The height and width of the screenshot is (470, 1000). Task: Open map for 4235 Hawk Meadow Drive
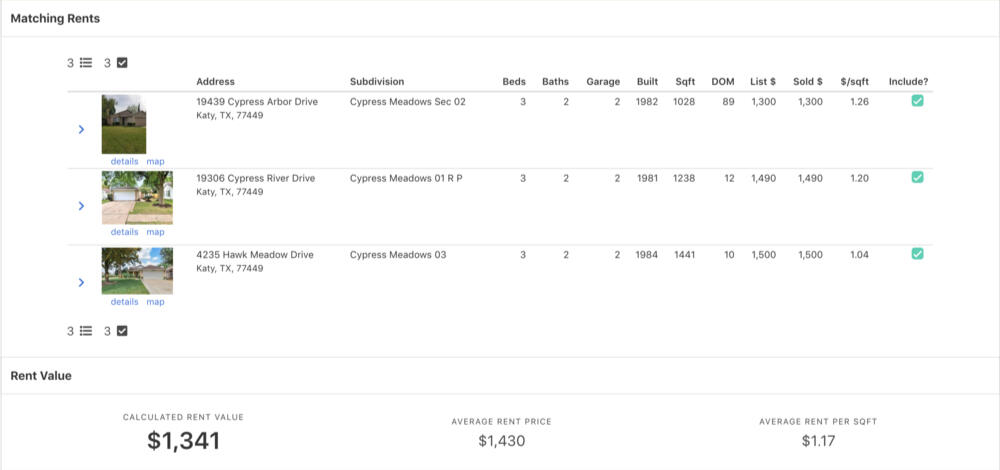point(155,302)
